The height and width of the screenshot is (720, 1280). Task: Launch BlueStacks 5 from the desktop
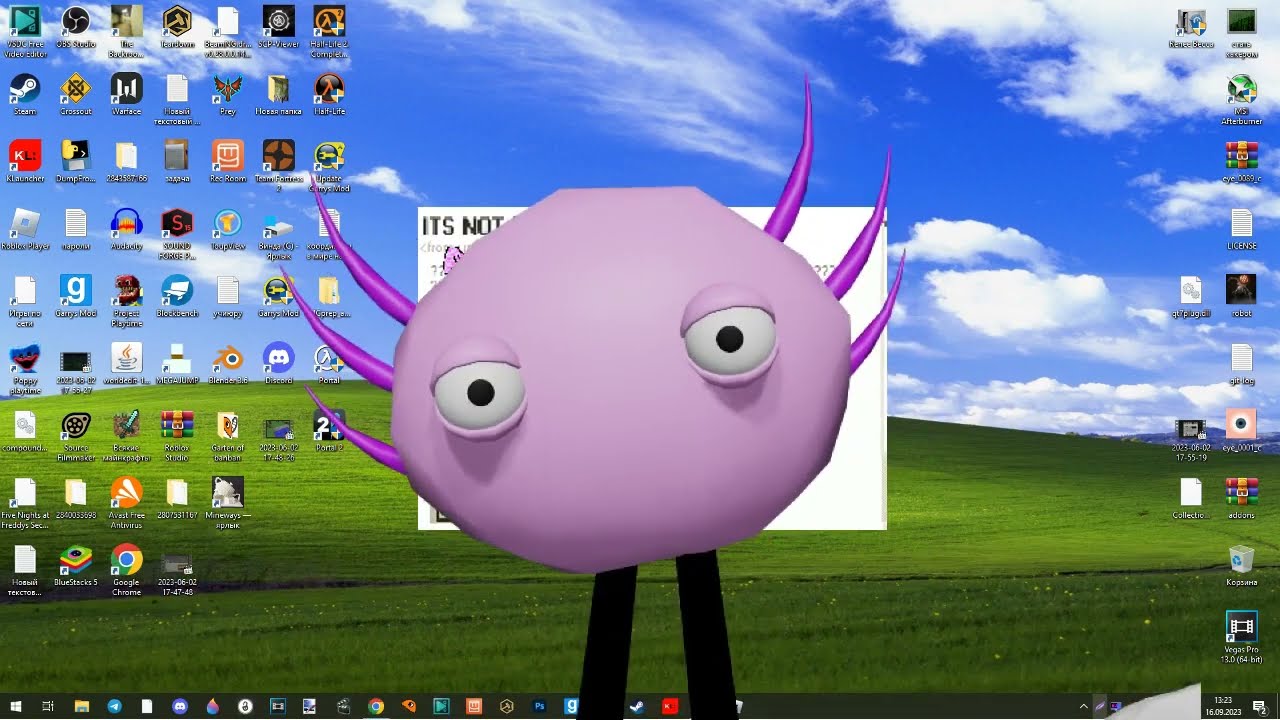tap(76, 565)
